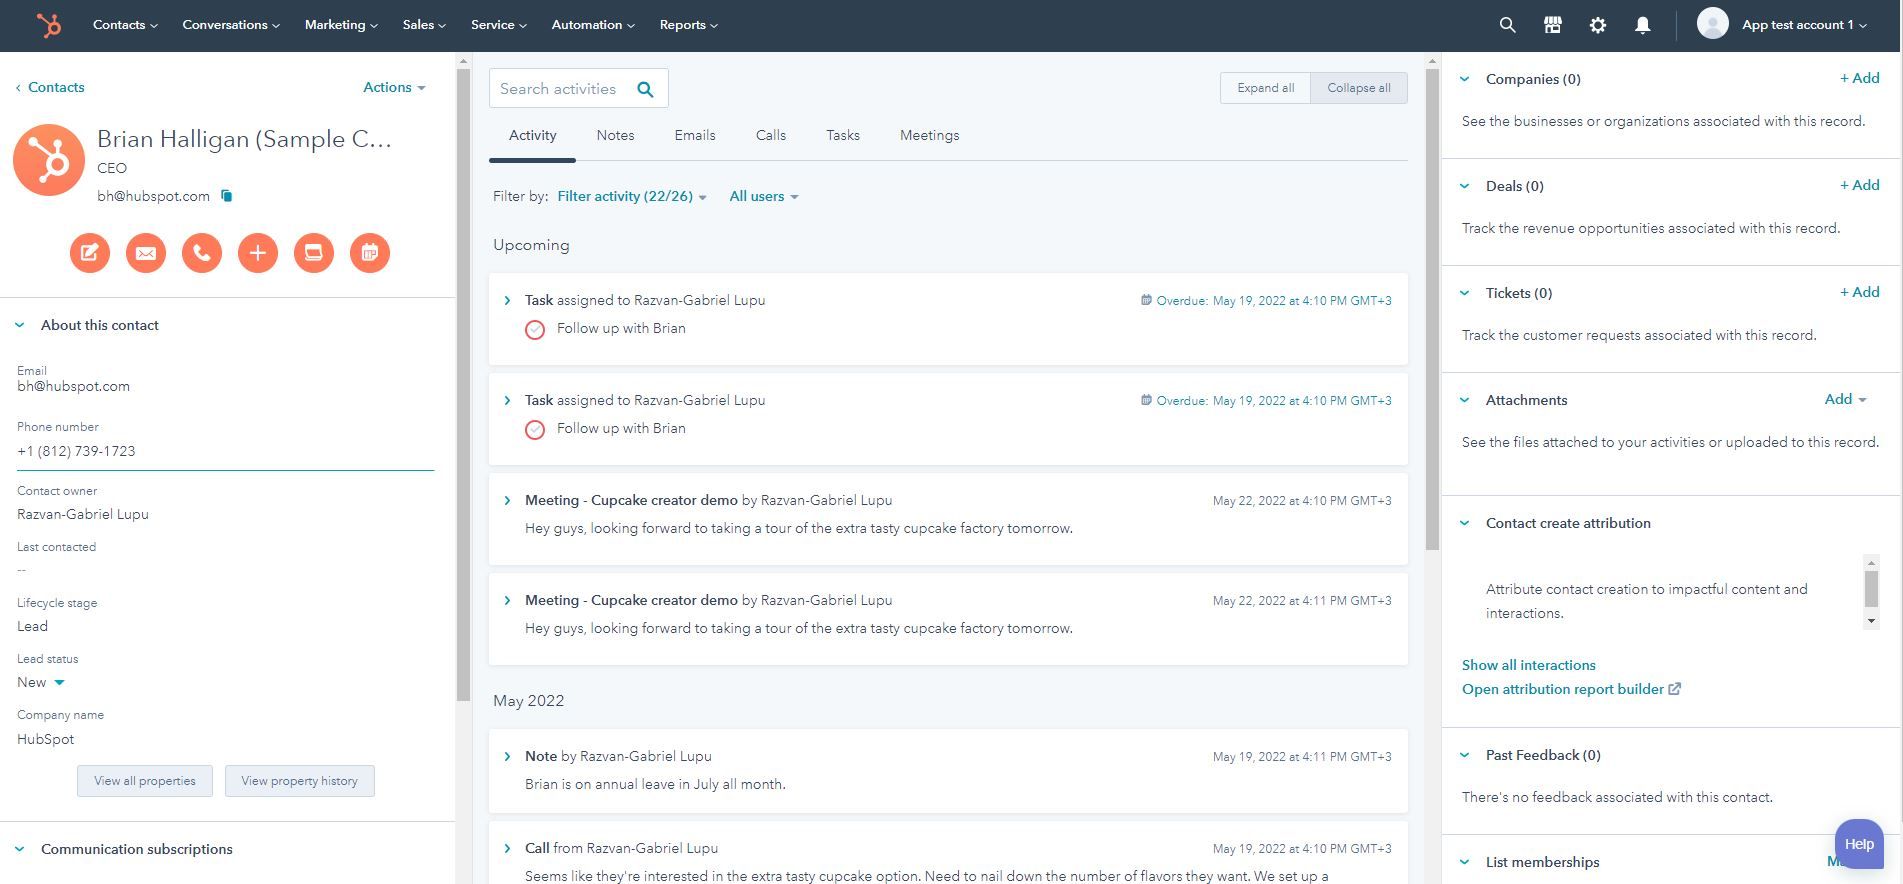Viewport: 1903px width, 884px height.
Task: Open the Reports menu
Action: 689,25
